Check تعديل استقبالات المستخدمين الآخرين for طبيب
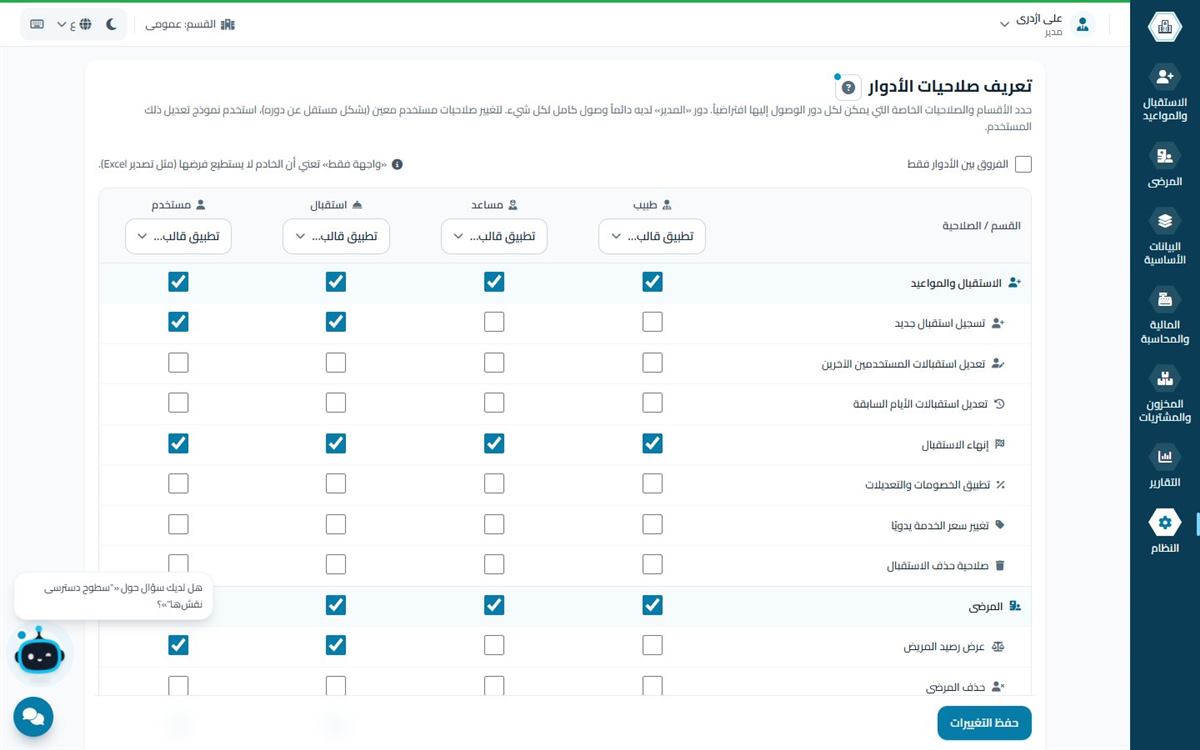Screen dimensions: 1200x750 [x=652, y=362]
